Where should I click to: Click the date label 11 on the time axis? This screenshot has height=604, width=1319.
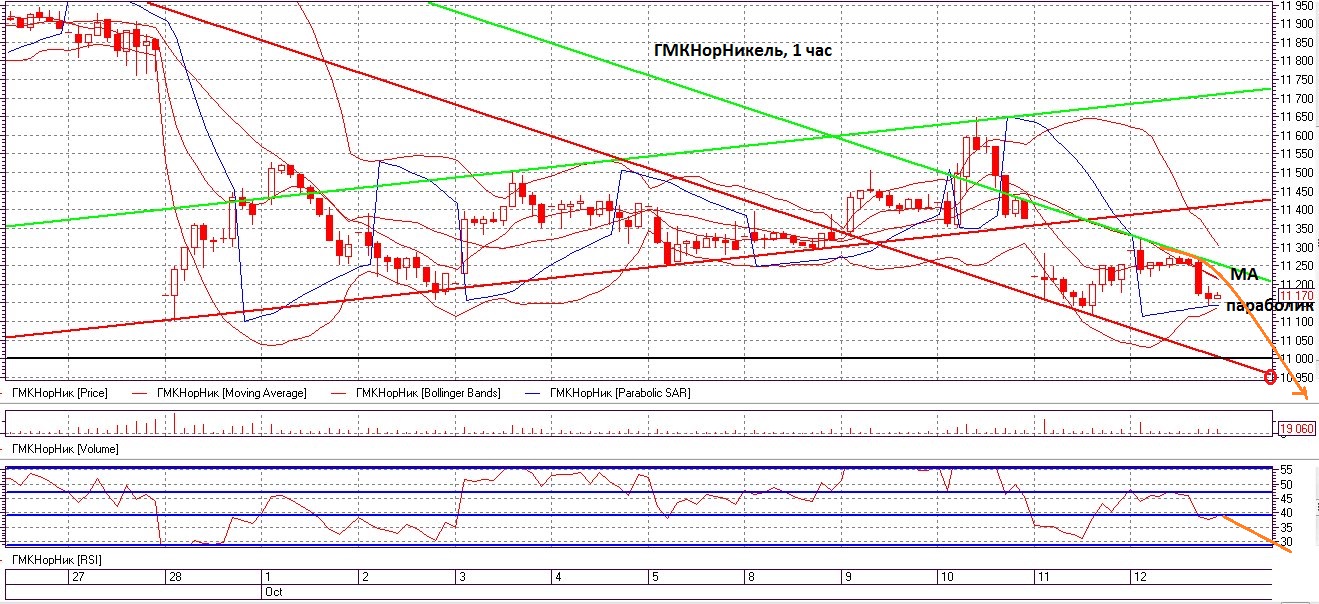[x=1042, y=577]
